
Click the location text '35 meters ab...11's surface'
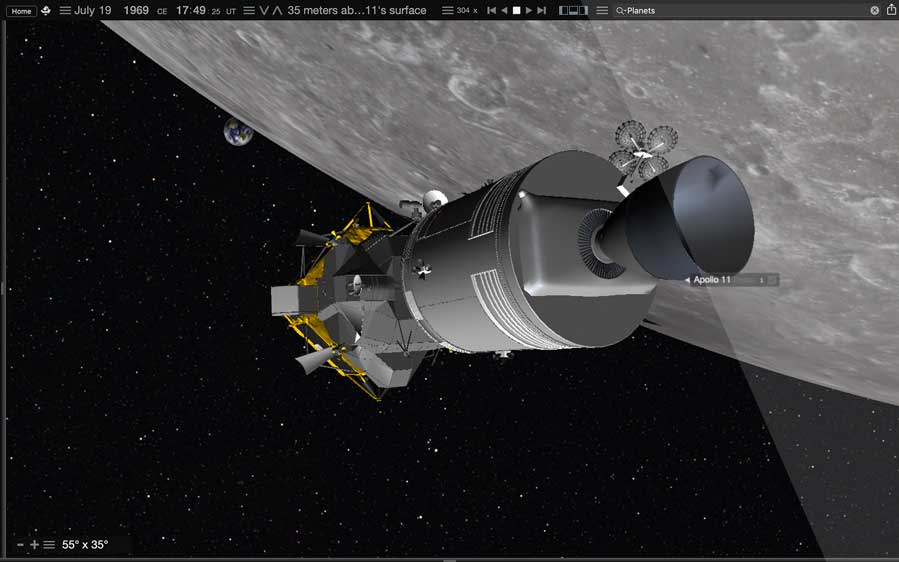(357, 10)
